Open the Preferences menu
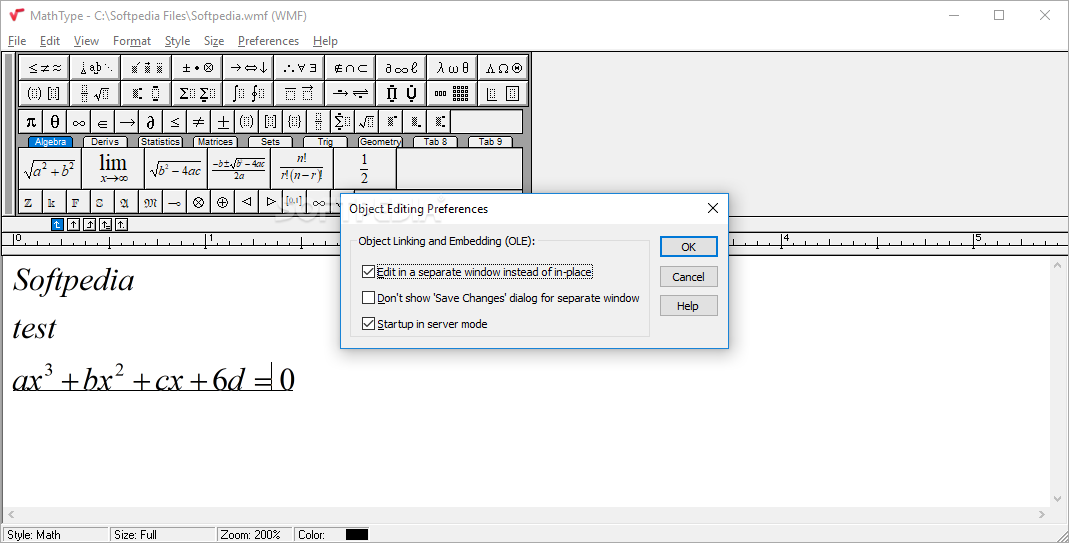Image resolution: width=1069 pixels, height=543 pixels. (x=268, y=41)
